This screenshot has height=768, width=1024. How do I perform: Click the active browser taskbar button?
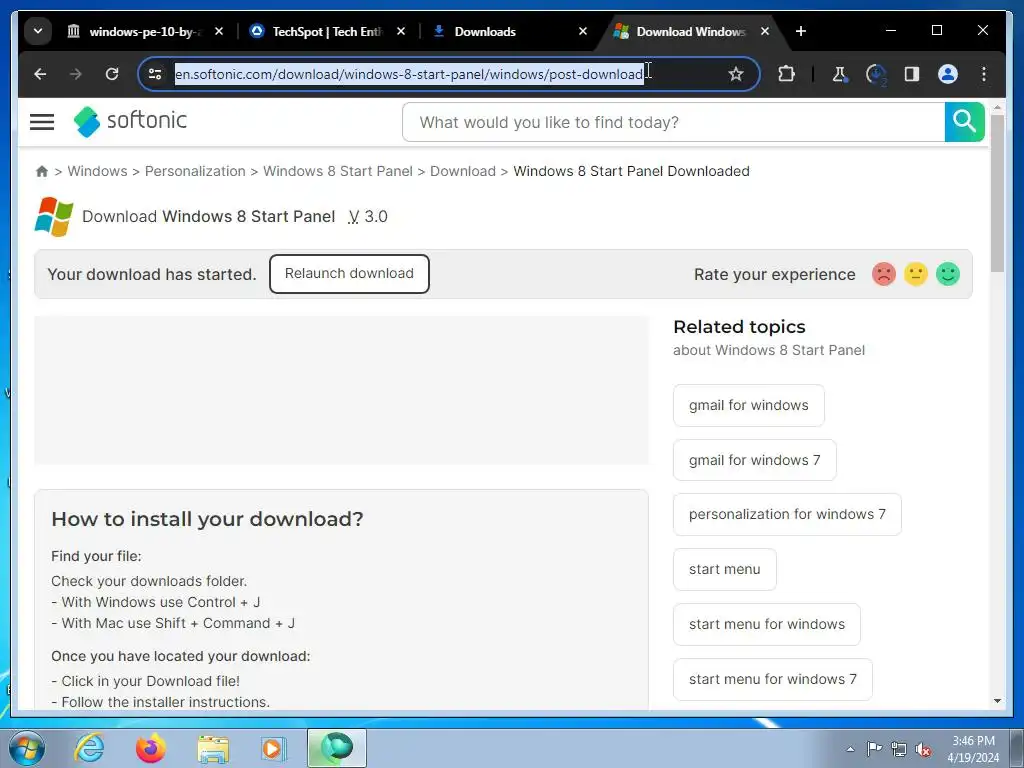pyautogui.click(x=337, y=748)
